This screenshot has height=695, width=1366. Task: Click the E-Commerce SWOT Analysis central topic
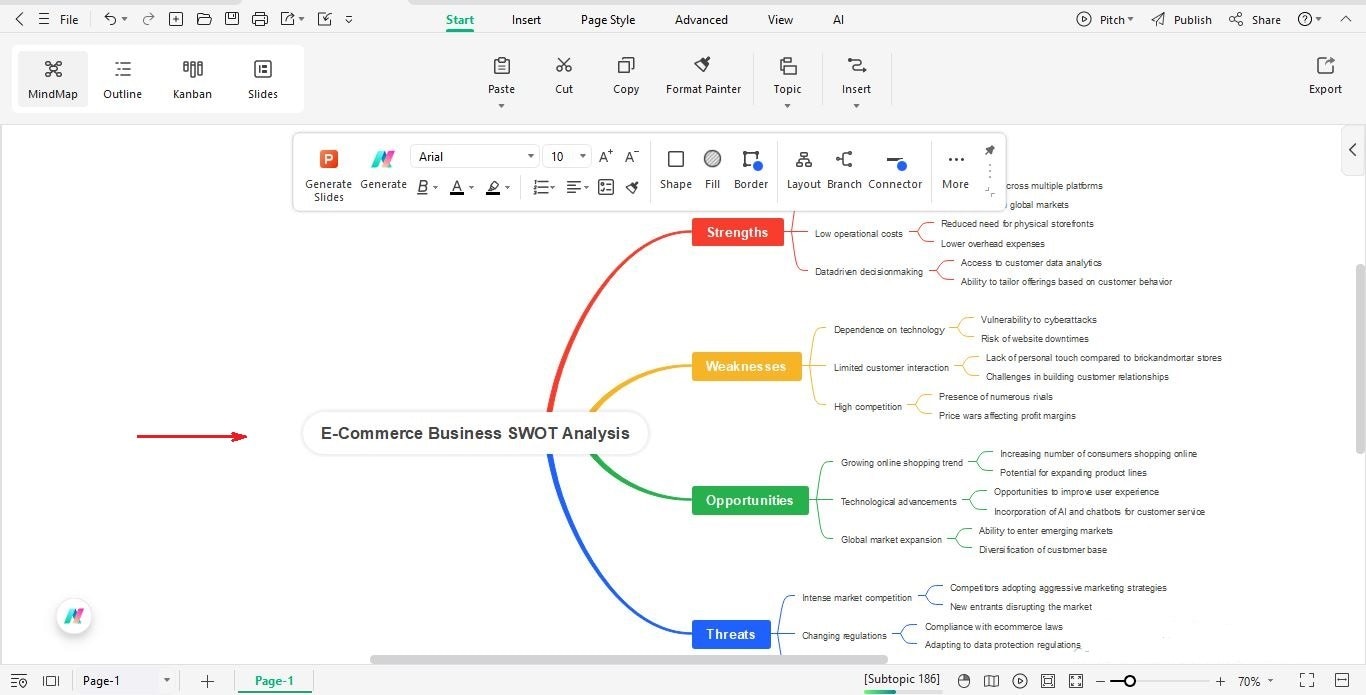[474, 433]
